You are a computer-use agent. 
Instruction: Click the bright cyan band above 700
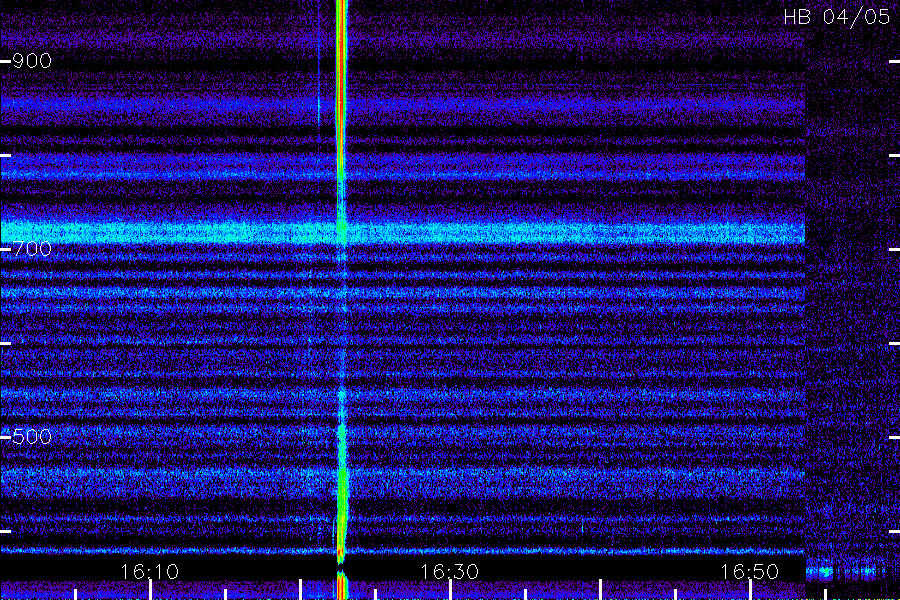click(x=402, y=231)
